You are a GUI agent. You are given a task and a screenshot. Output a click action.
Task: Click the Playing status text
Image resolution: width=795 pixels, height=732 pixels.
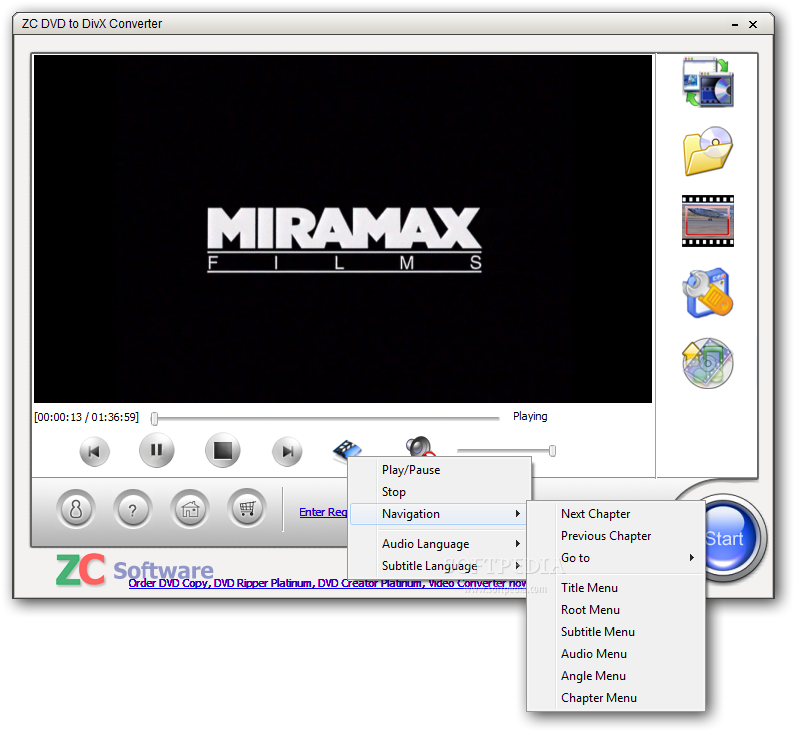pos(530,416)
